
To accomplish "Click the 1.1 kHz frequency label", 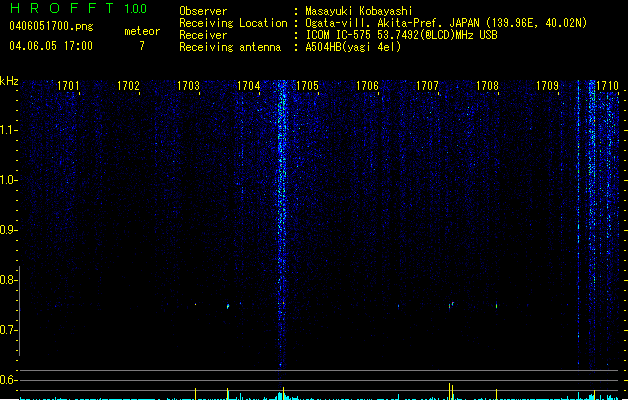I will coord(8,130).
